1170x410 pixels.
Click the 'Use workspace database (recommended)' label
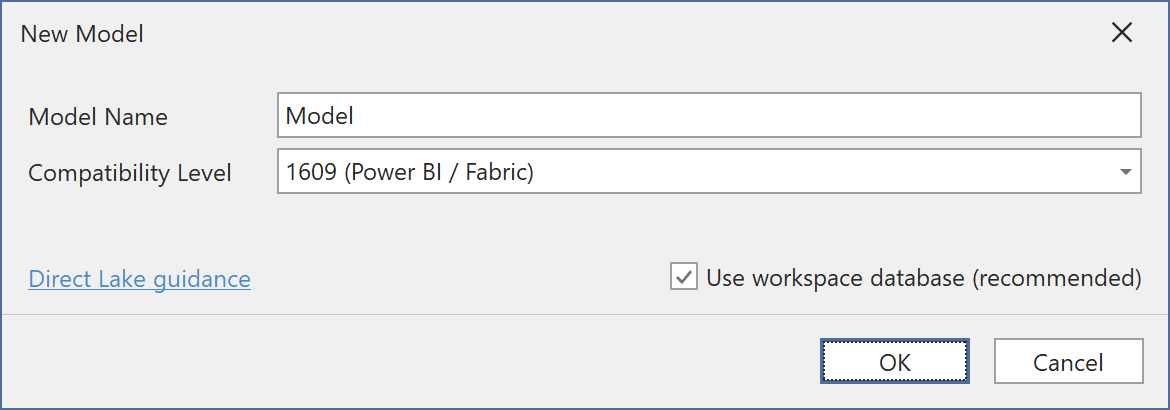pyautogui.click(x=923, y=277)
